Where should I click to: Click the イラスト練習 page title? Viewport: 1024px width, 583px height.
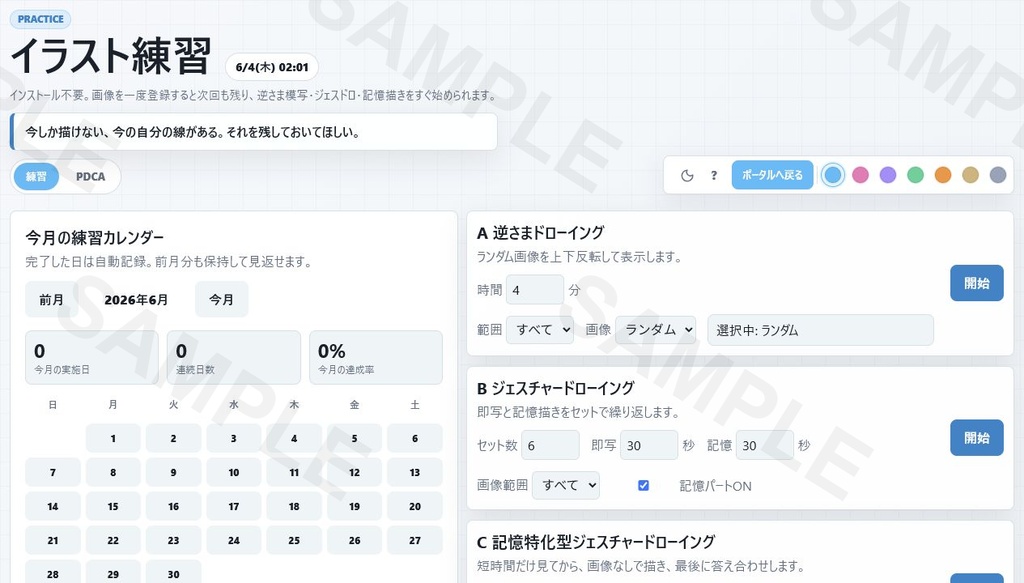[111, 56]
